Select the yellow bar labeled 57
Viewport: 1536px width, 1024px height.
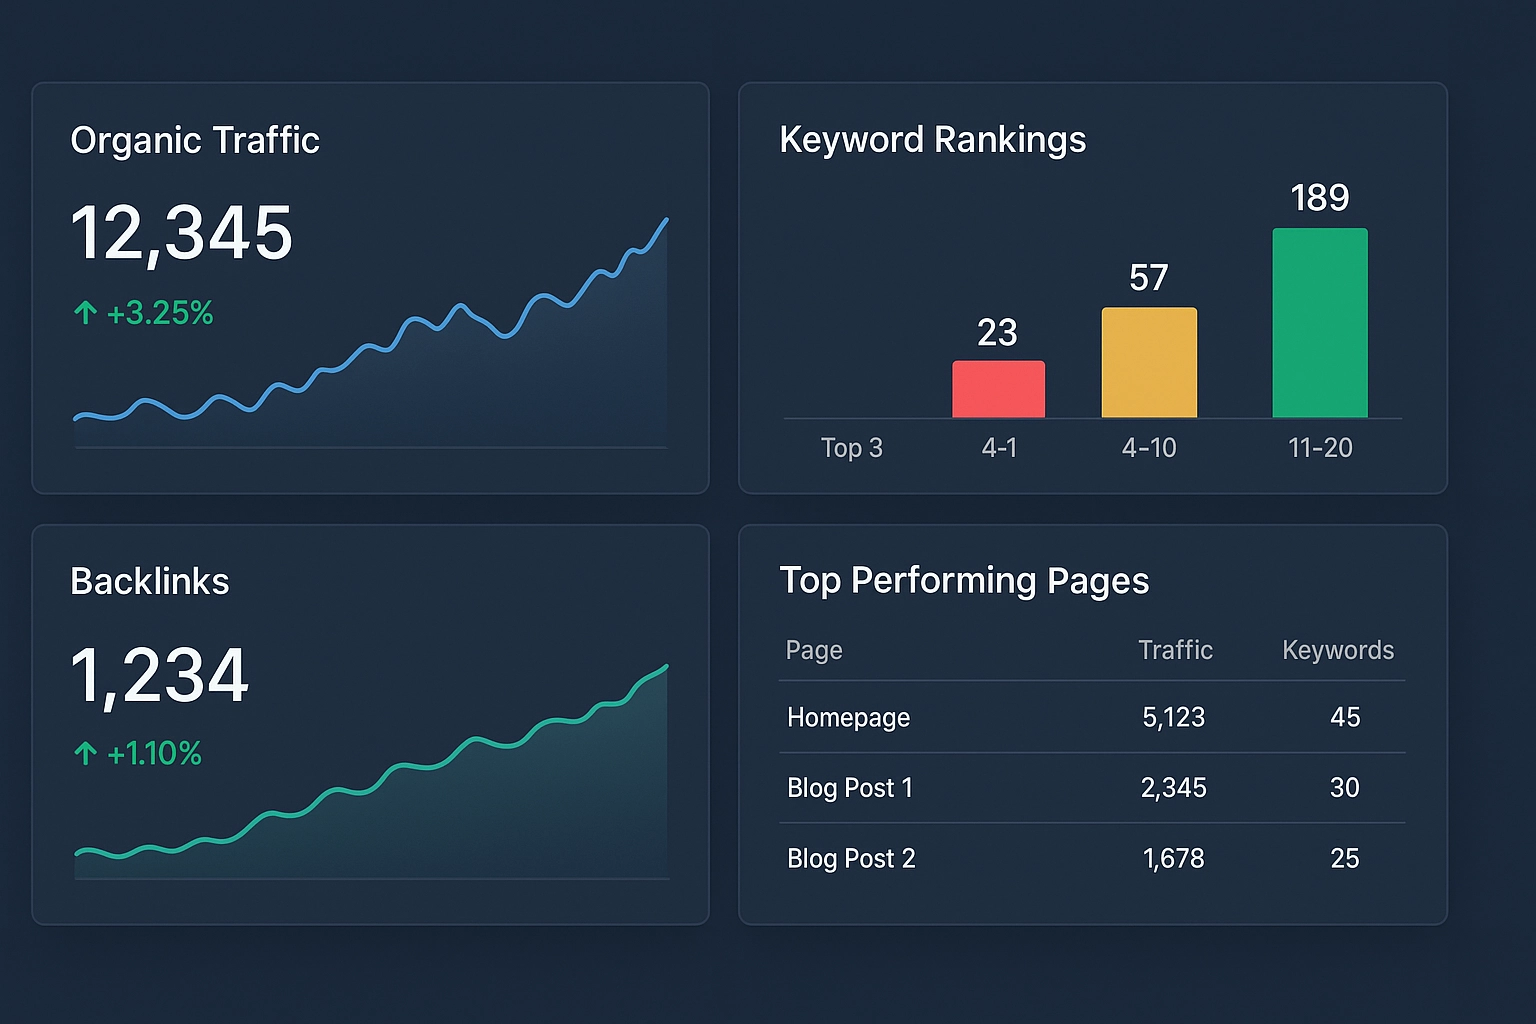[1149, 362]
